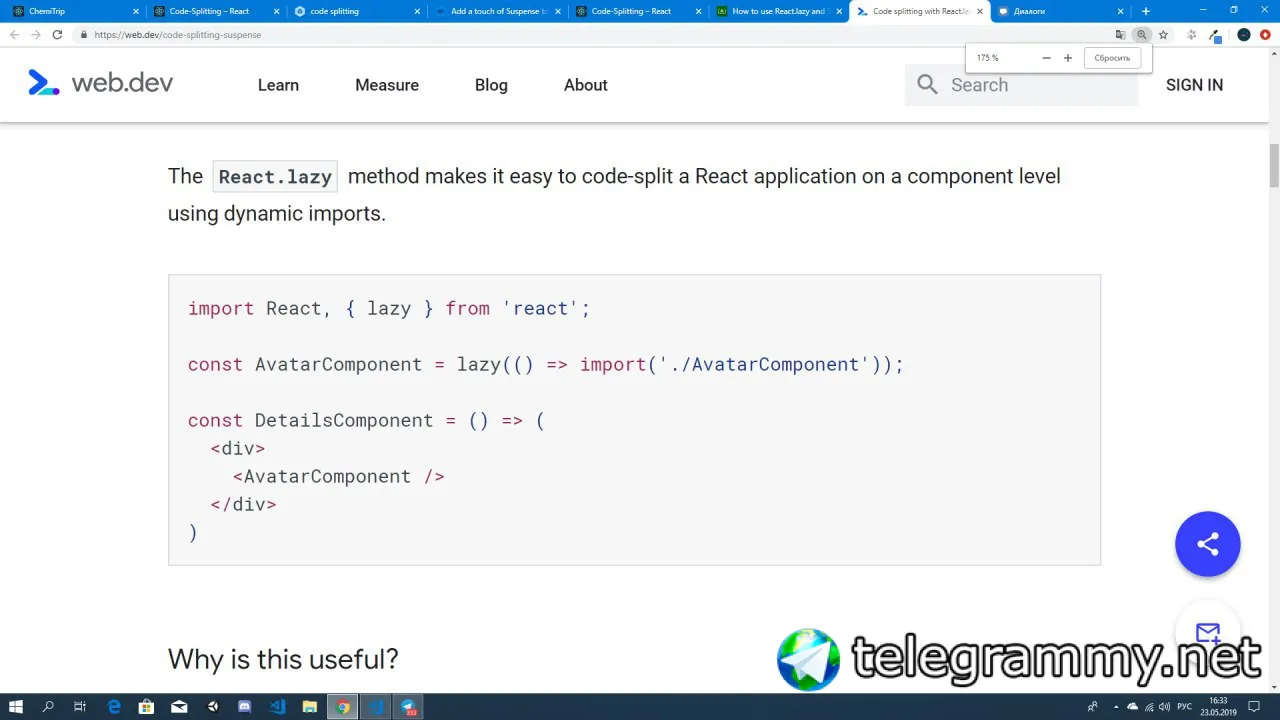Click the zoom magnifier icon in address bar

tap(1141, 35)
